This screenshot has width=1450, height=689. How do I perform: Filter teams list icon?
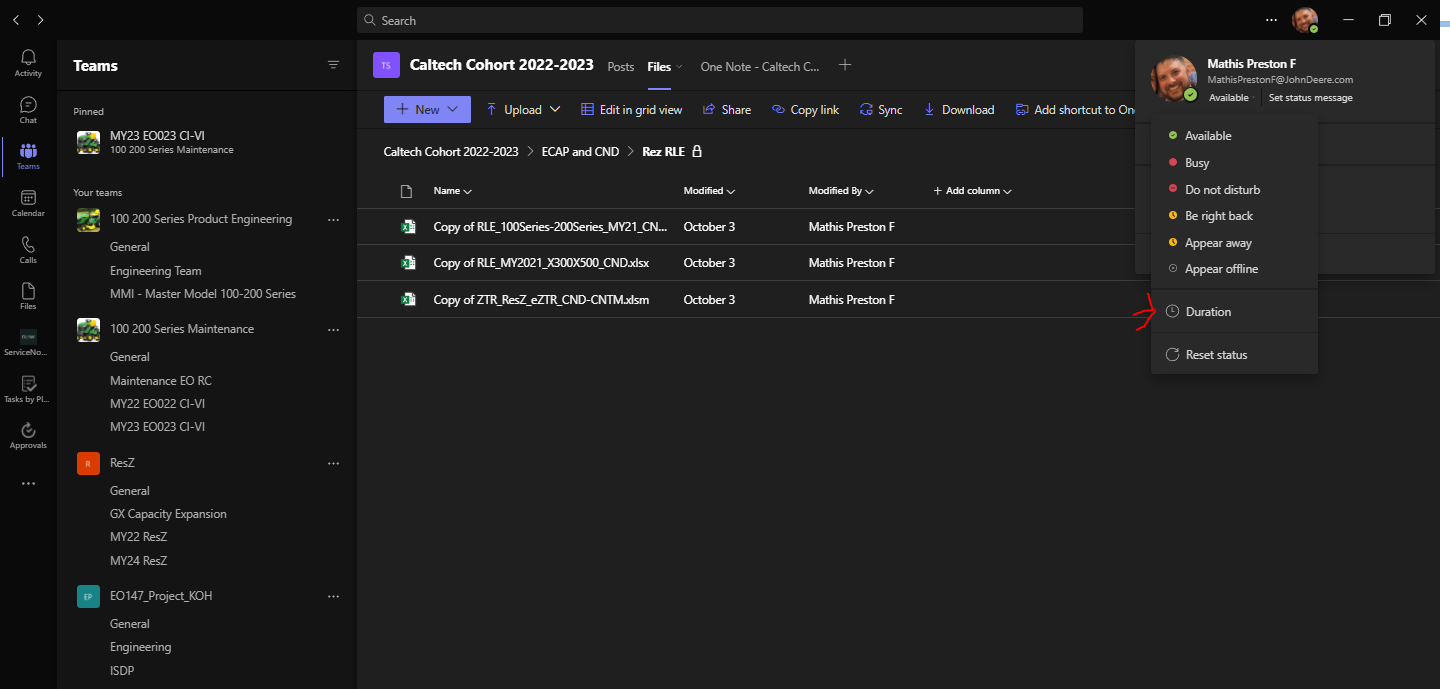[334, 64]
